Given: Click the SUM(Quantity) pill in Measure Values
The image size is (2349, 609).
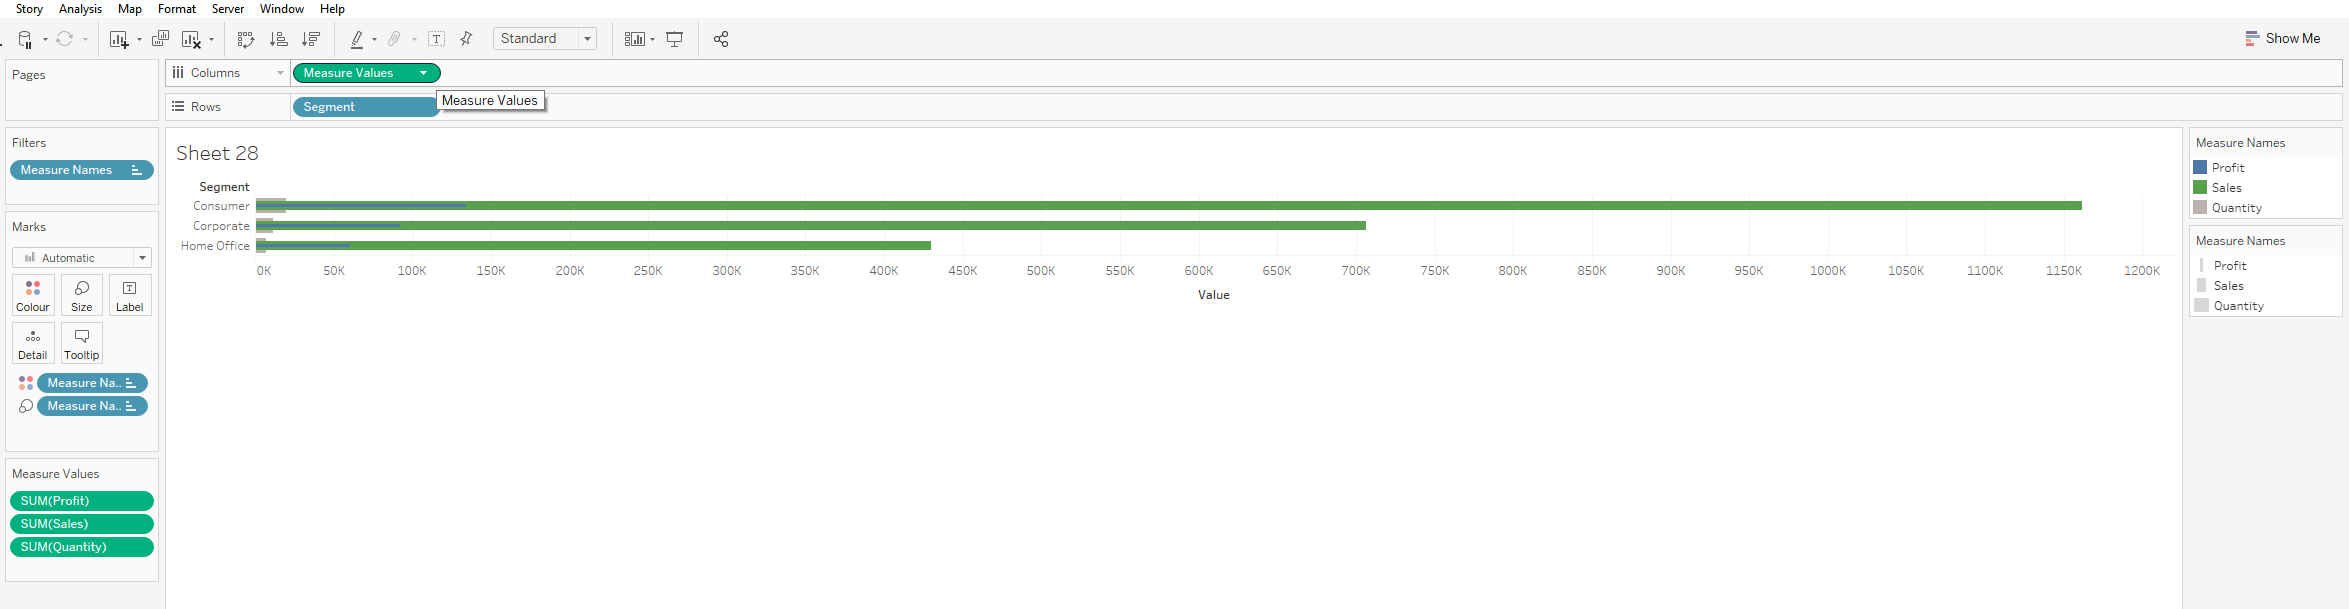Looking at the screenshot, I should (x=81, y=547).
